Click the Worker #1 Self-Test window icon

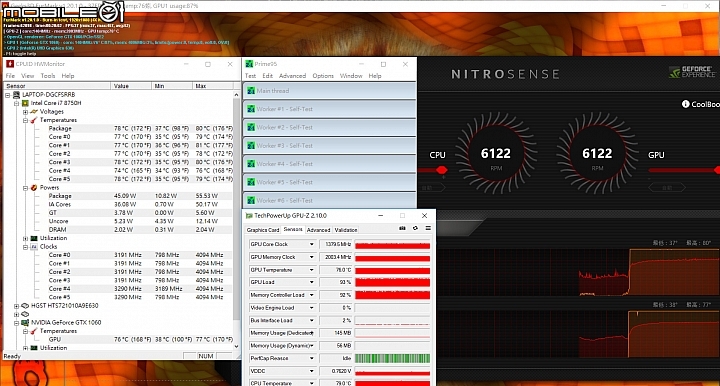click(x=251, y=109)
